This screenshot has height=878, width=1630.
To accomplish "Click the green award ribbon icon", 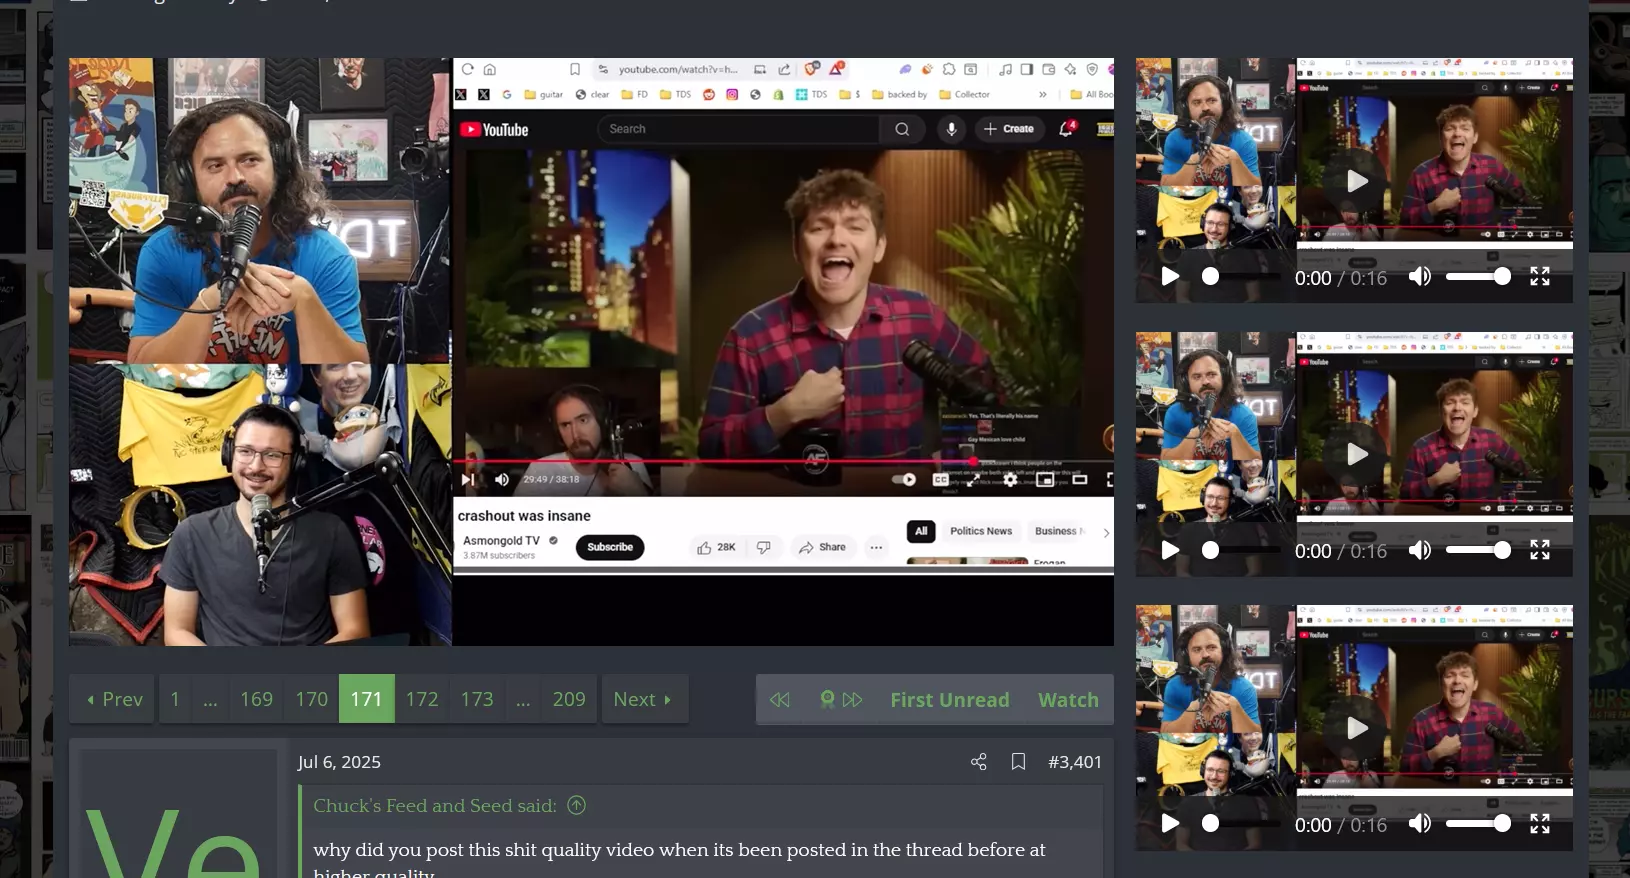I will click(x=827, y=700).
